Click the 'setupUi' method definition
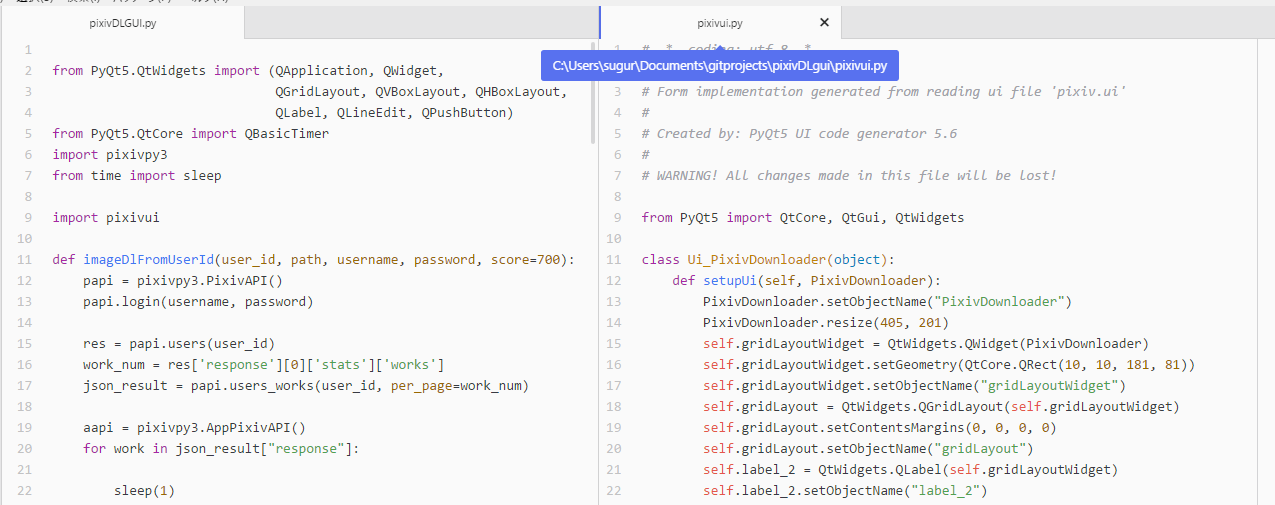Viewport: 1275px width, 505px height. click(806, 280)
